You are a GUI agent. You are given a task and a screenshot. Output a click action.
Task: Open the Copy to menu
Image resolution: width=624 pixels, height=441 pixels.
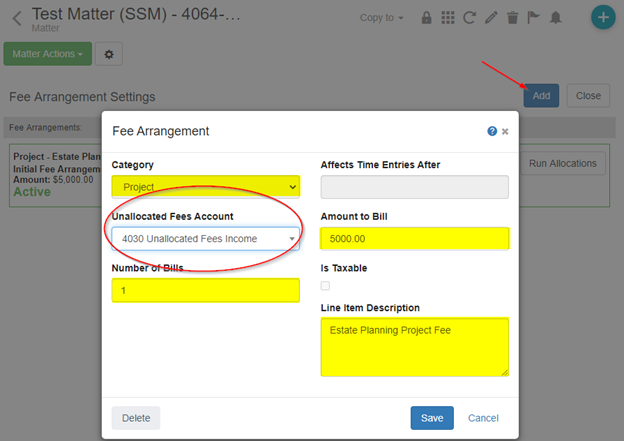381,18
